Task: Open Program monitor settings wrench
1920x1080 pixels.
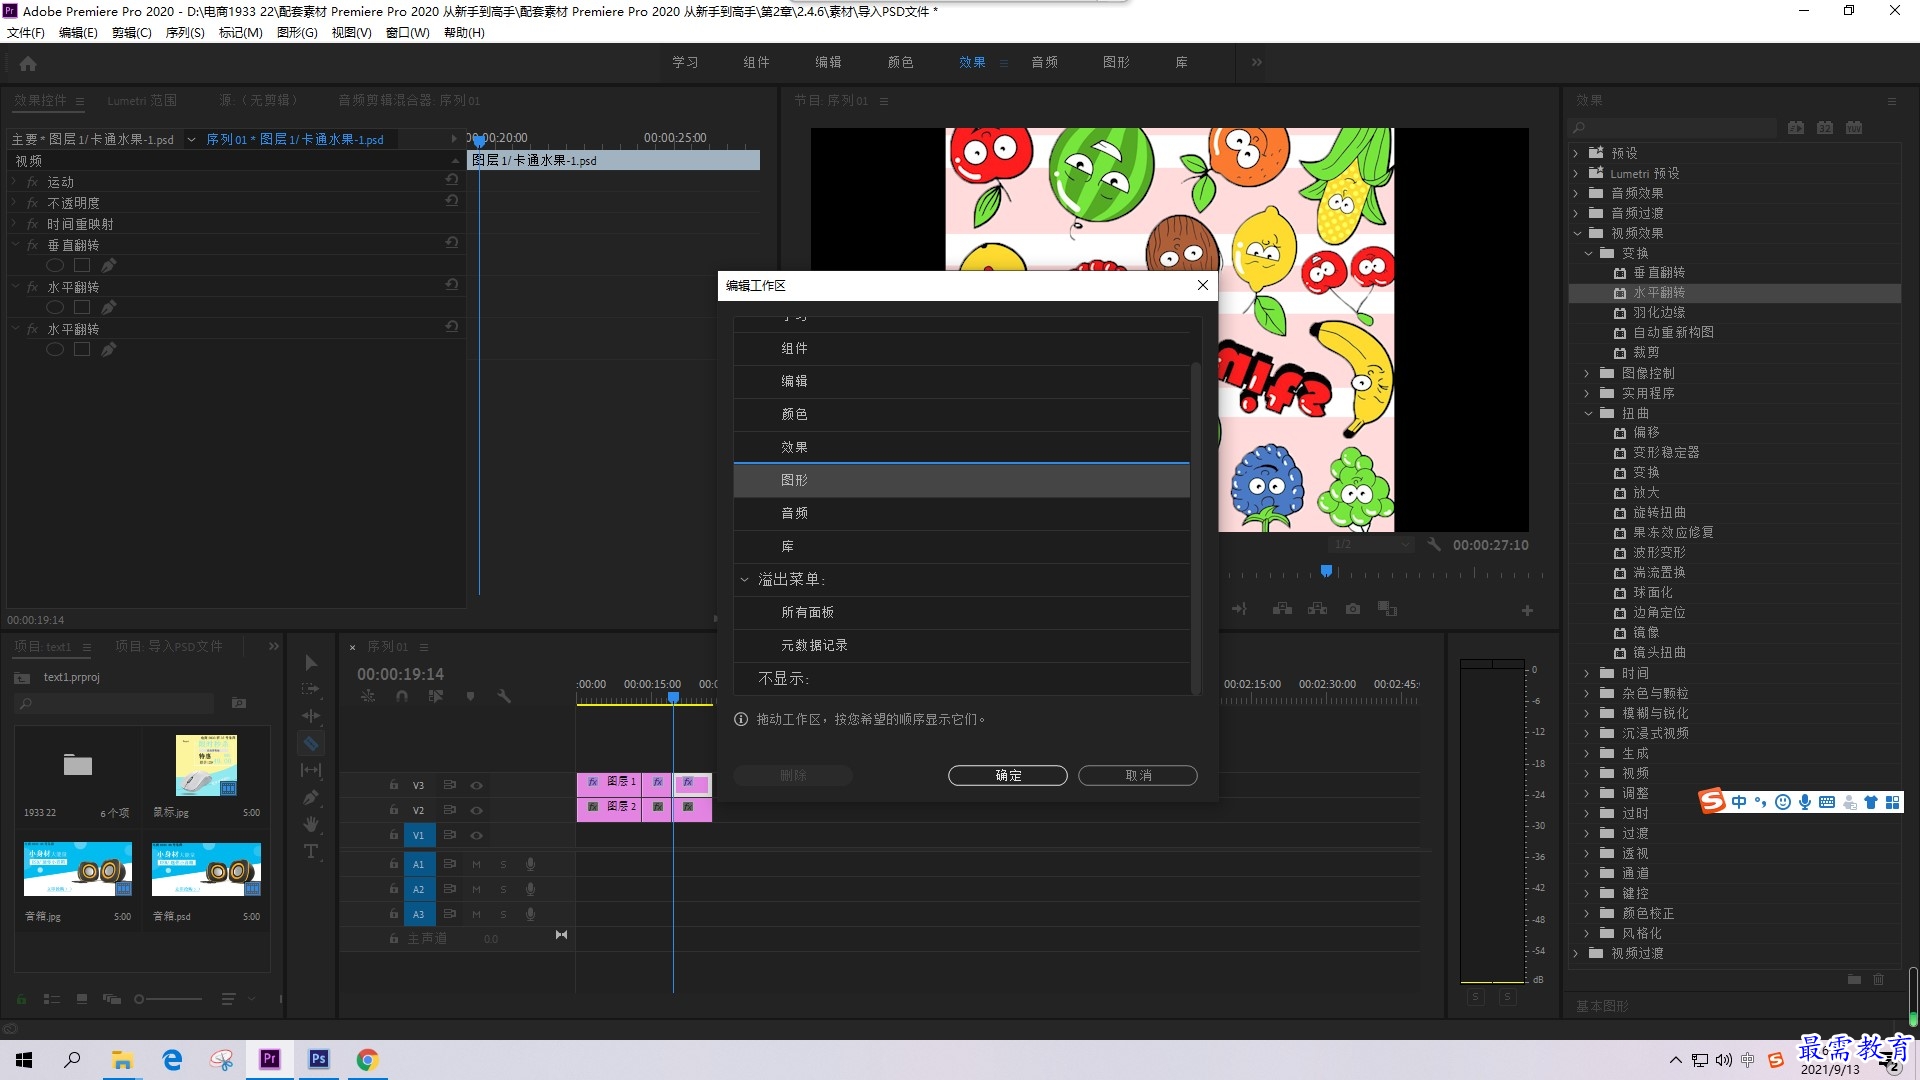Action: click(1434, 544)
